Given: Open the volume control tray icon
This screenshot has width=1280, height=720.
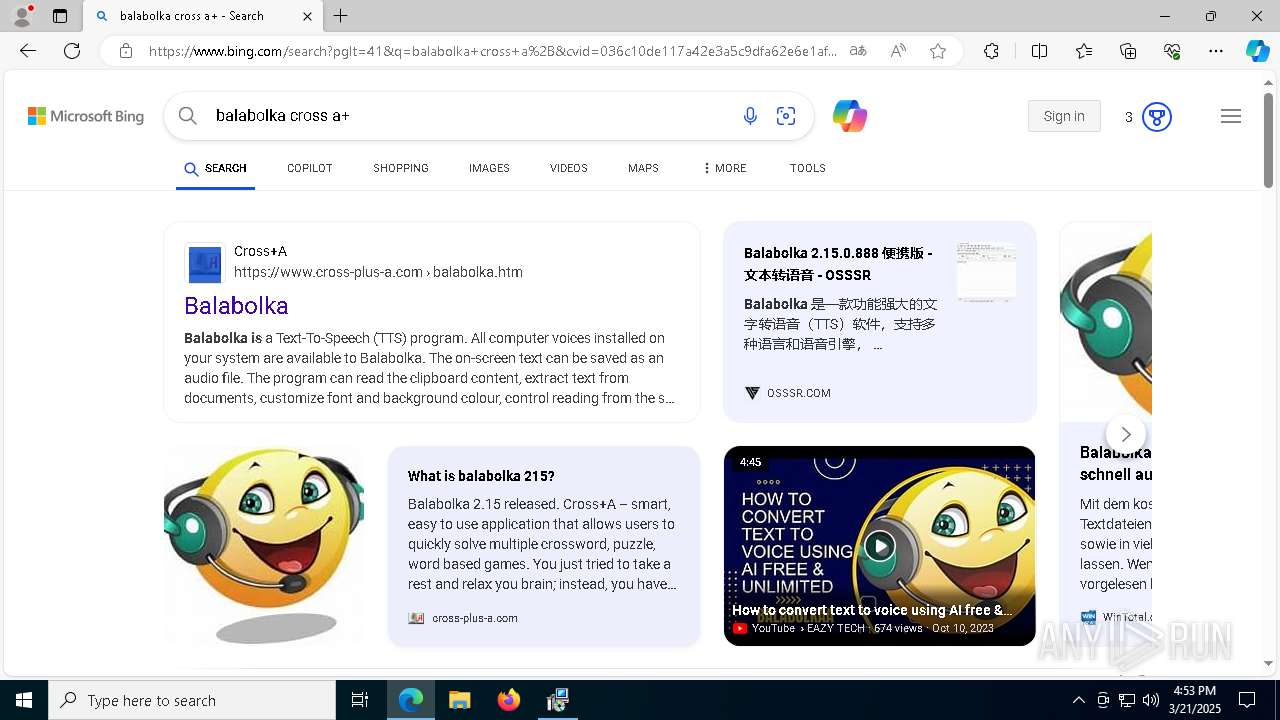Looking at the screenshot, I should pyautogui.click(x=1151, y=700).
